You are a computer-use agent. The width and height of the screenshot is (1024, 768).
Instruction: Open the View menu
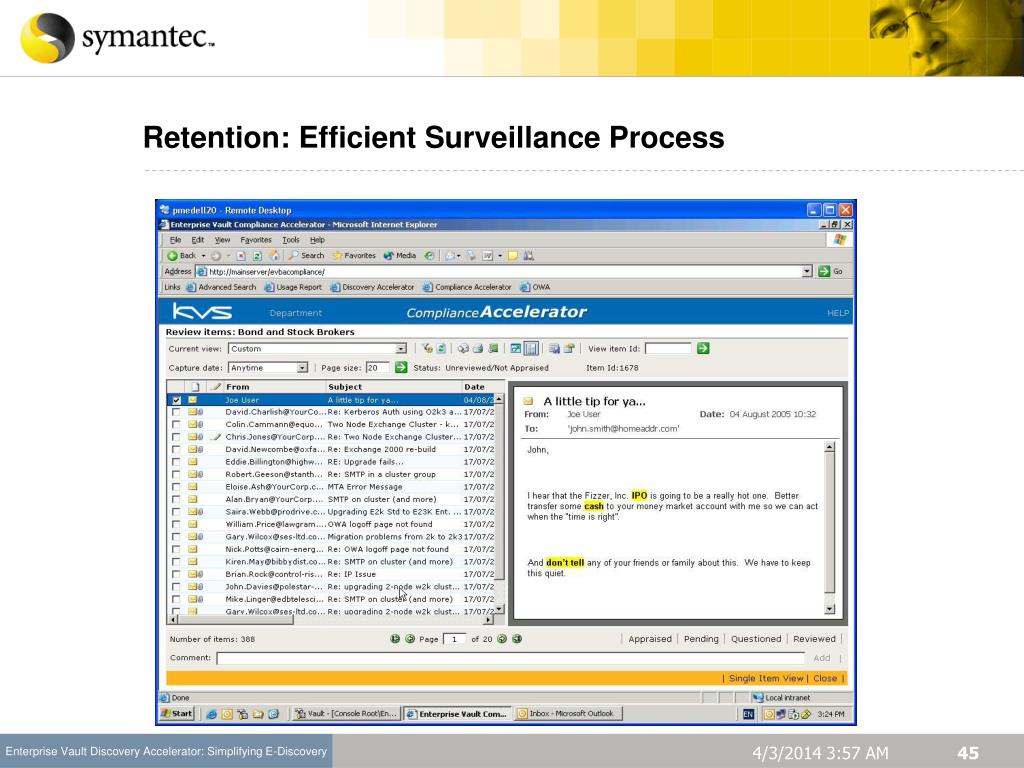pyautogui.click(x=223, y=240)
